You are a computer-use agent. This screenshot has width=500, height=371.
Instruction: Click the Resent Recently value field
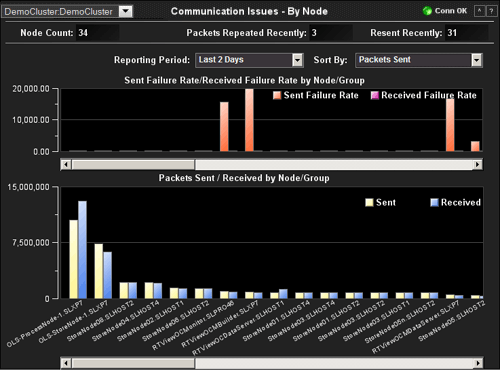pyautogui.click(x=466, y=33)
